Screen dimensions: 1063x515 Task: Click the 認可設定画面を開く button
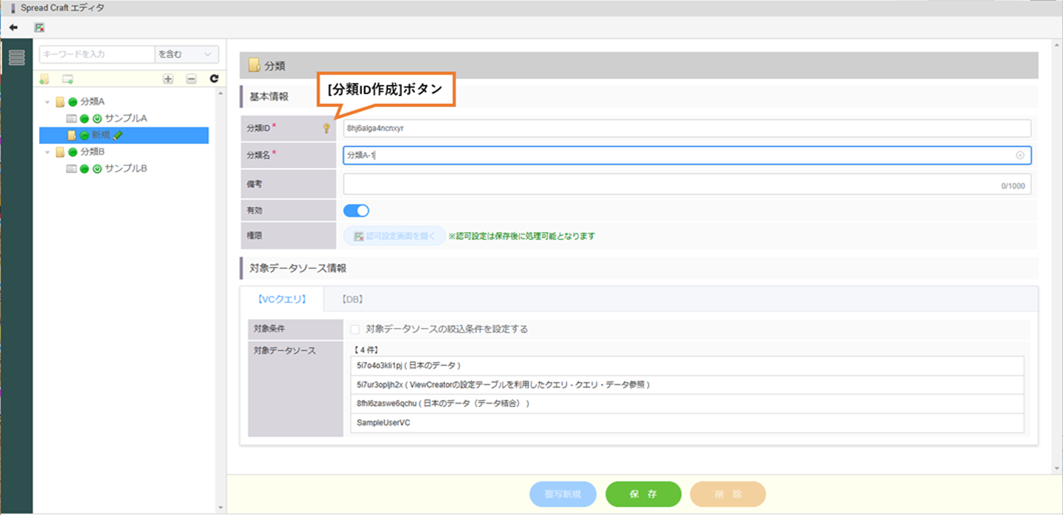click(x=394, y=236)
